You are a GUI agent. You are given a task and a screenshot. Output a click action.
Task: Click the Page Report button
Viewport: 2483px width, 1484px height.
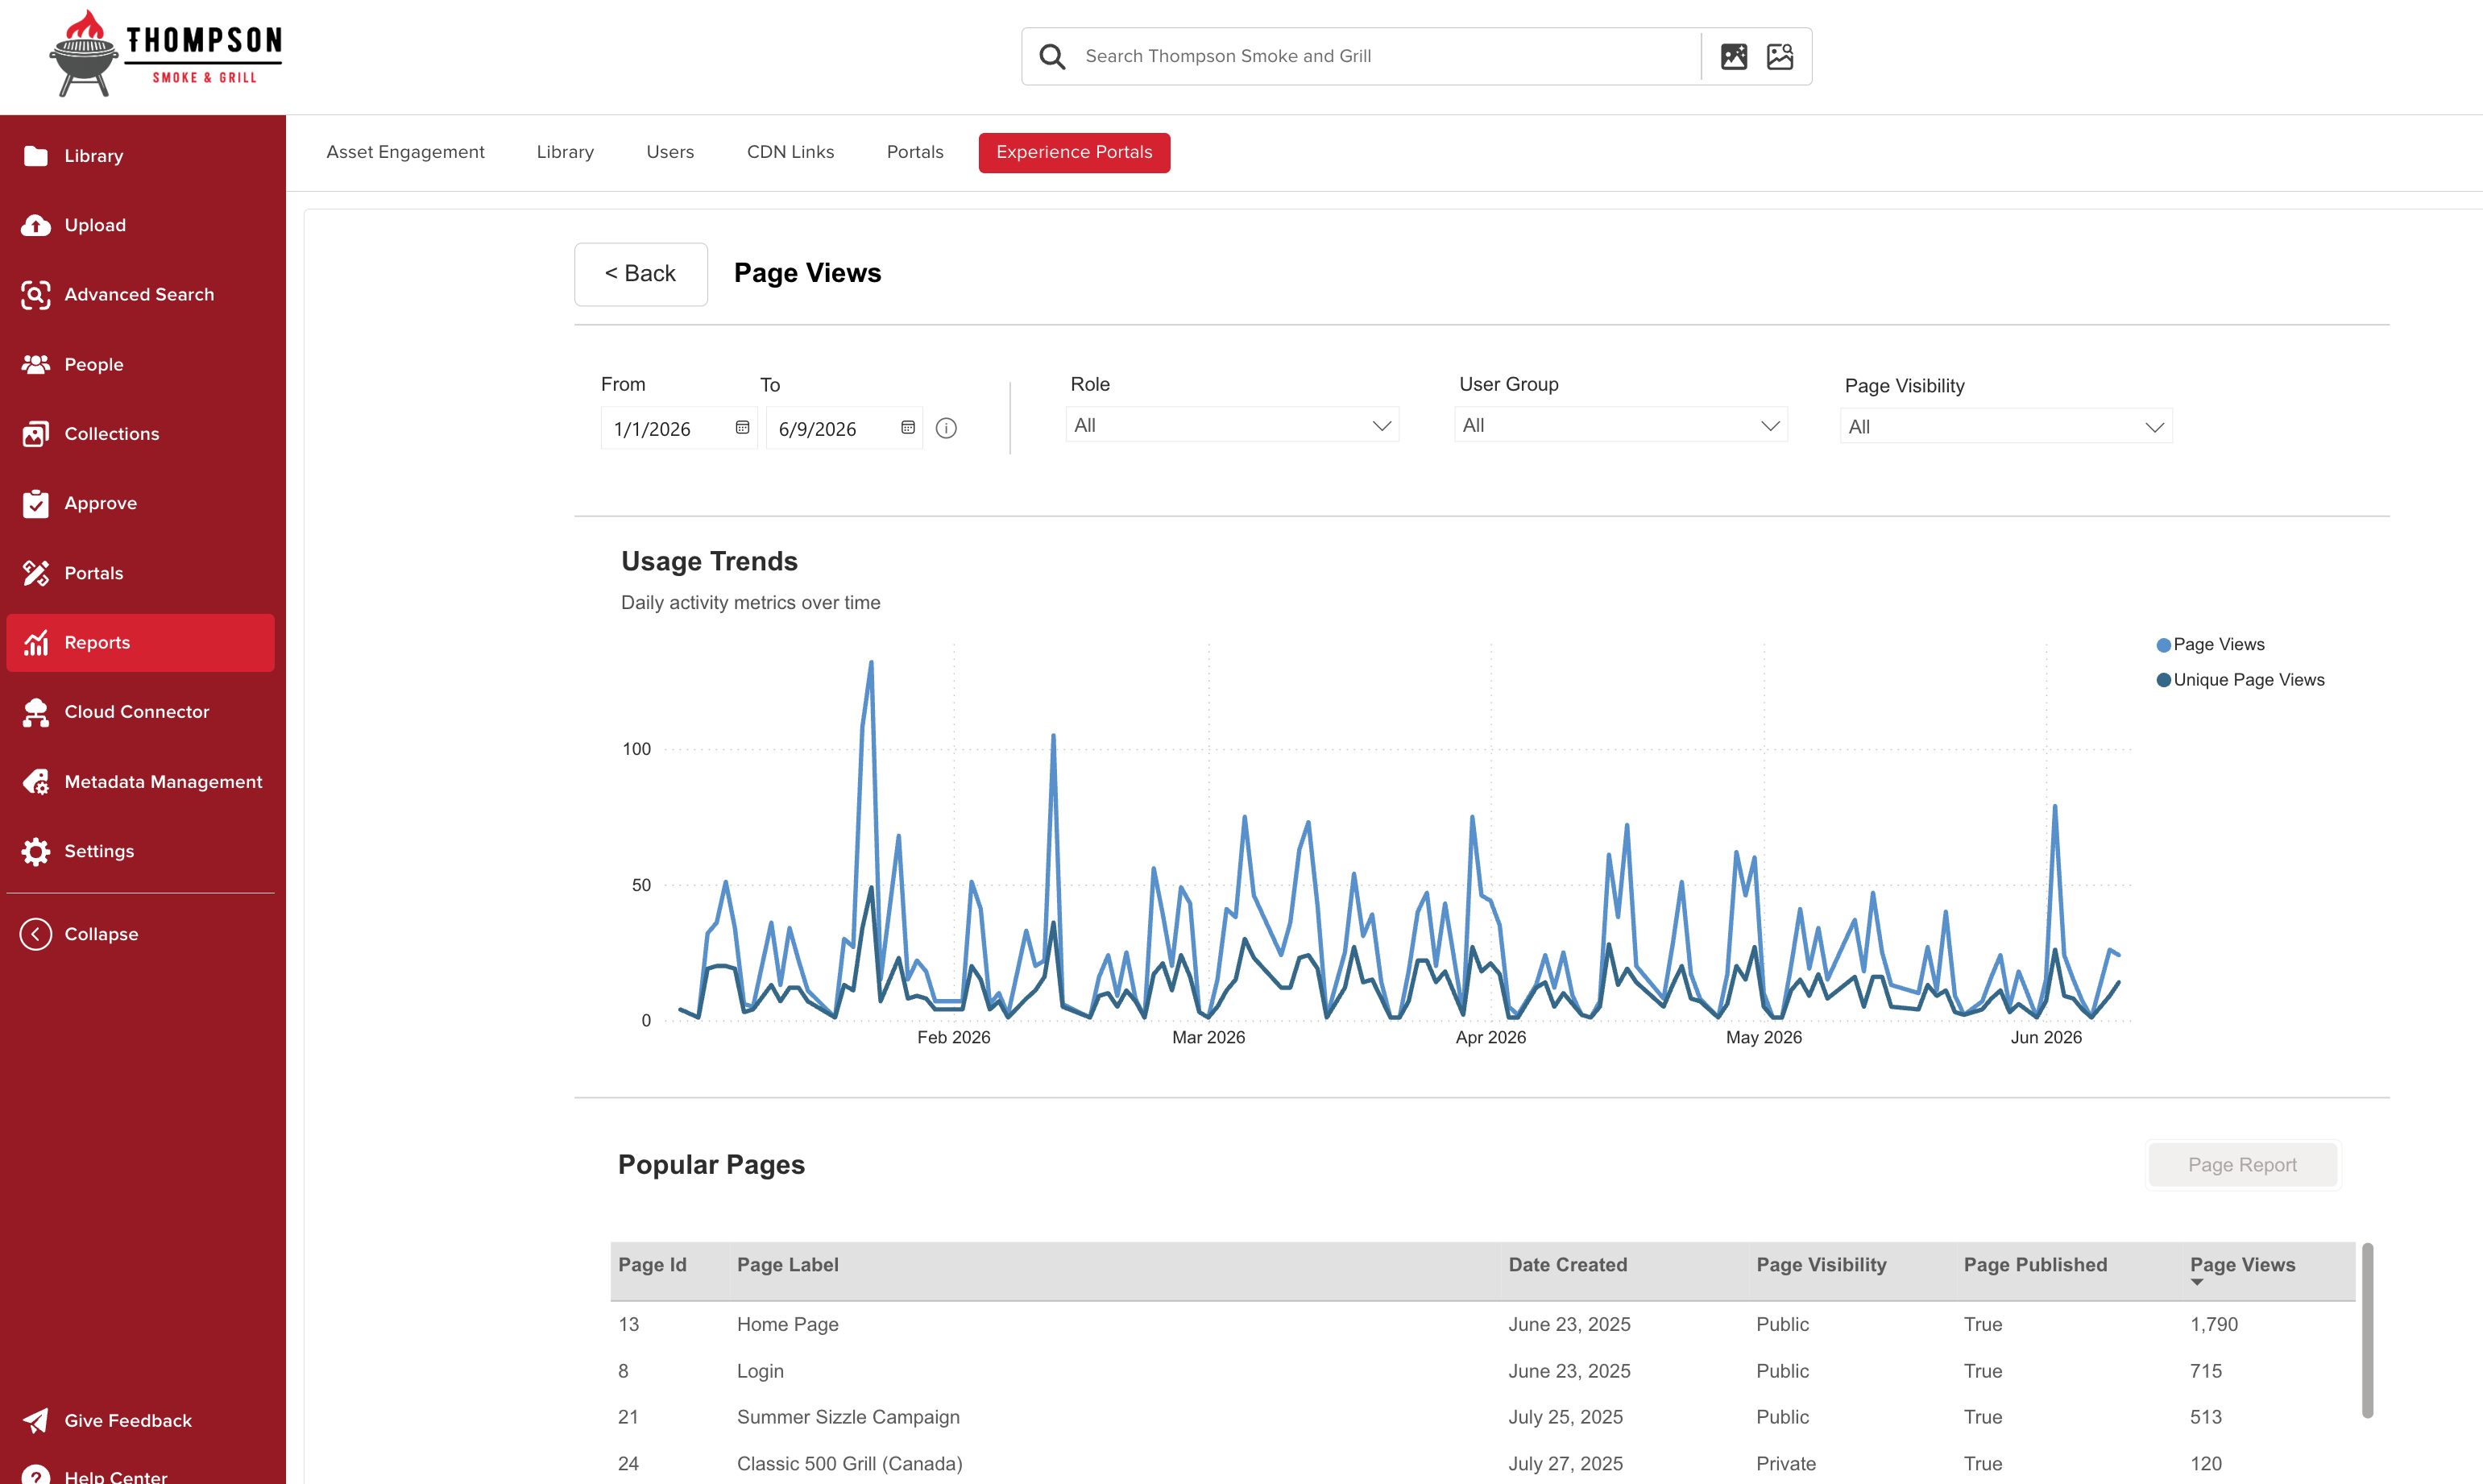coord(2243,1165)
